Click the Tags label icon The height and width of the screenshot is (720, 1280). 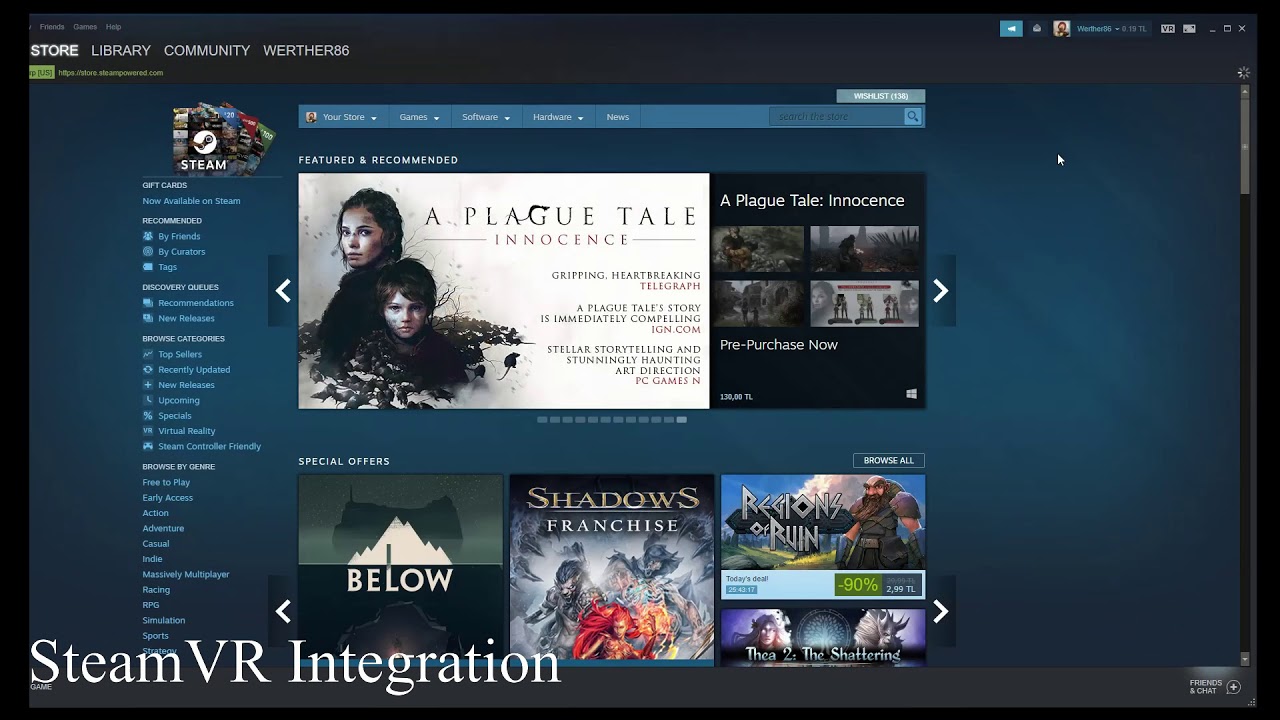click(x=148, y=267)
